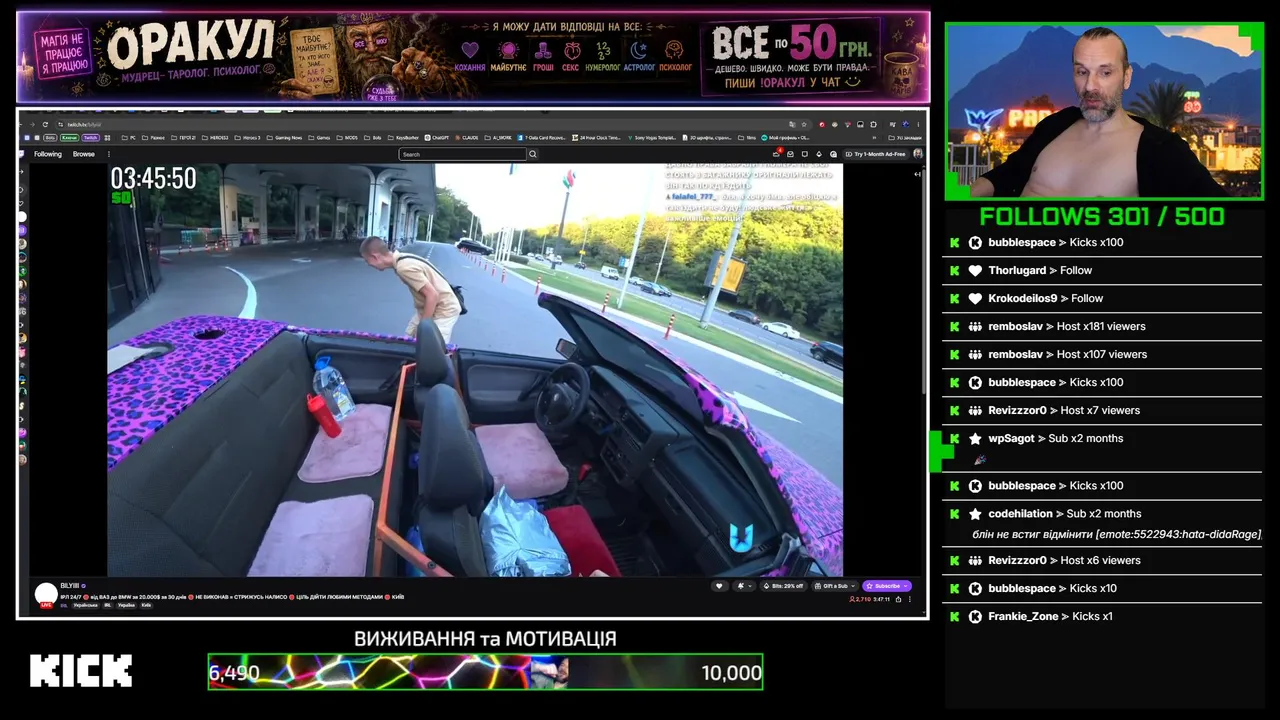Click the stream timer 03:45:50
This screenshot has height=720, width=1280.
click(x=153, y=178)
